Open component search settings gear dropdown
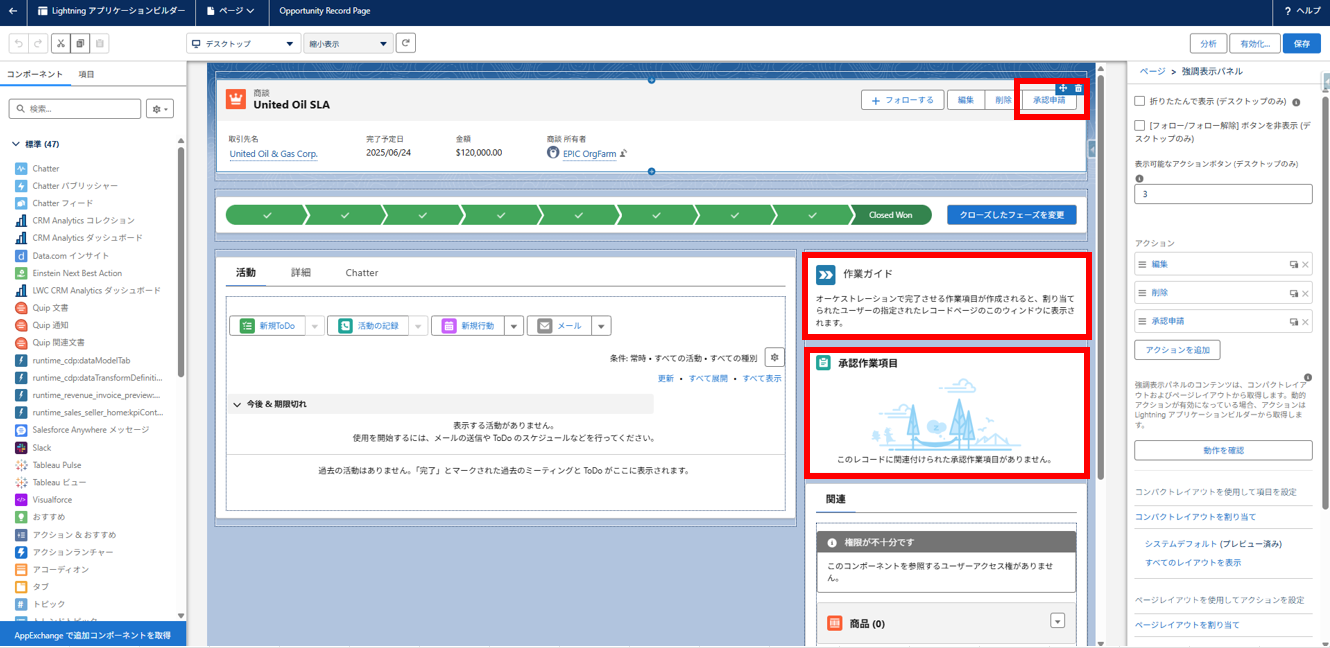This screenshot has height=648, width=1330. pos(160,108)
